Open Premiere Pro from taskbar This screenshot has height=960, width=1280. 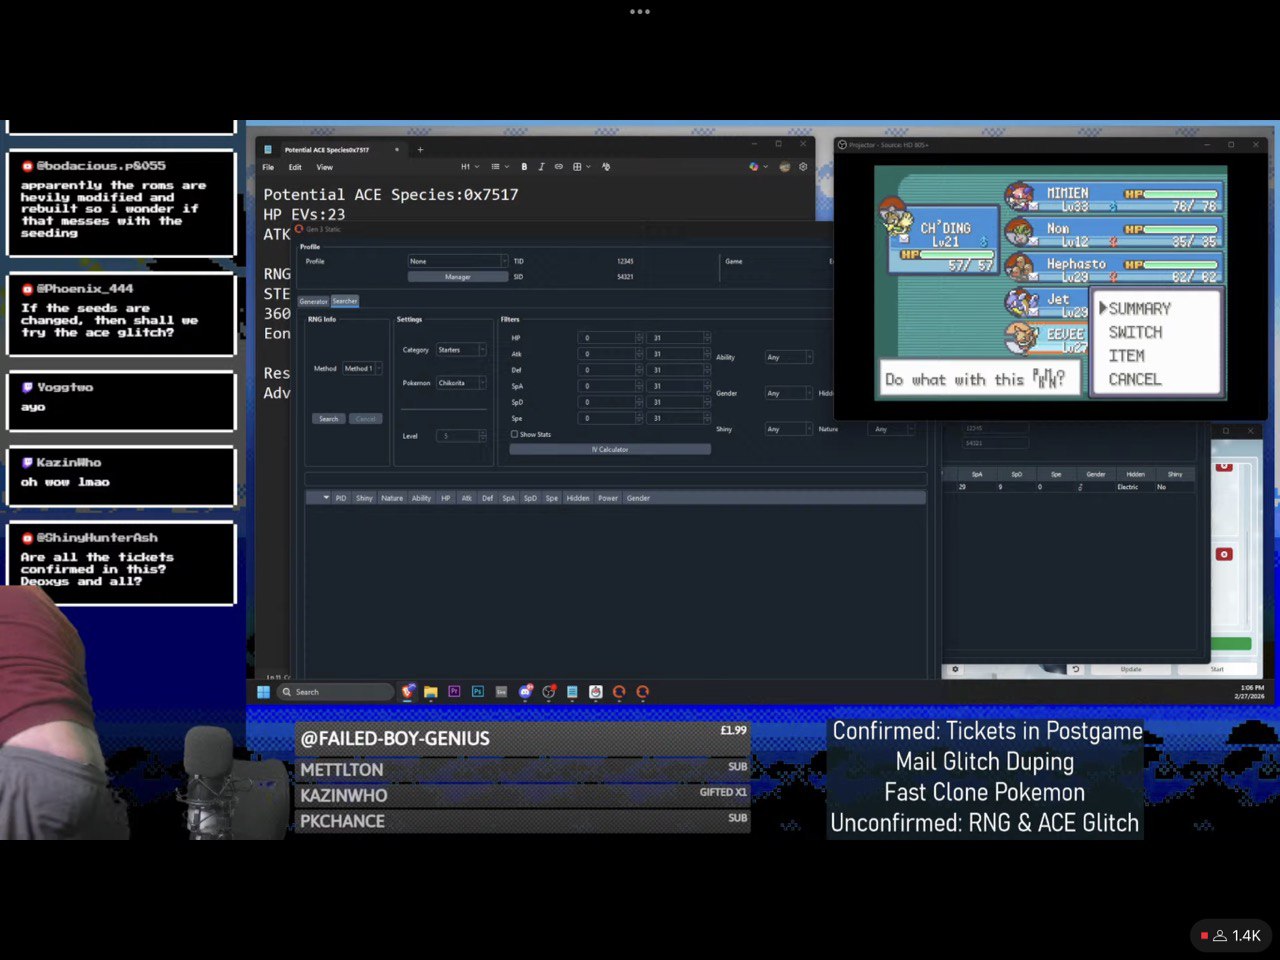(454, 692)
